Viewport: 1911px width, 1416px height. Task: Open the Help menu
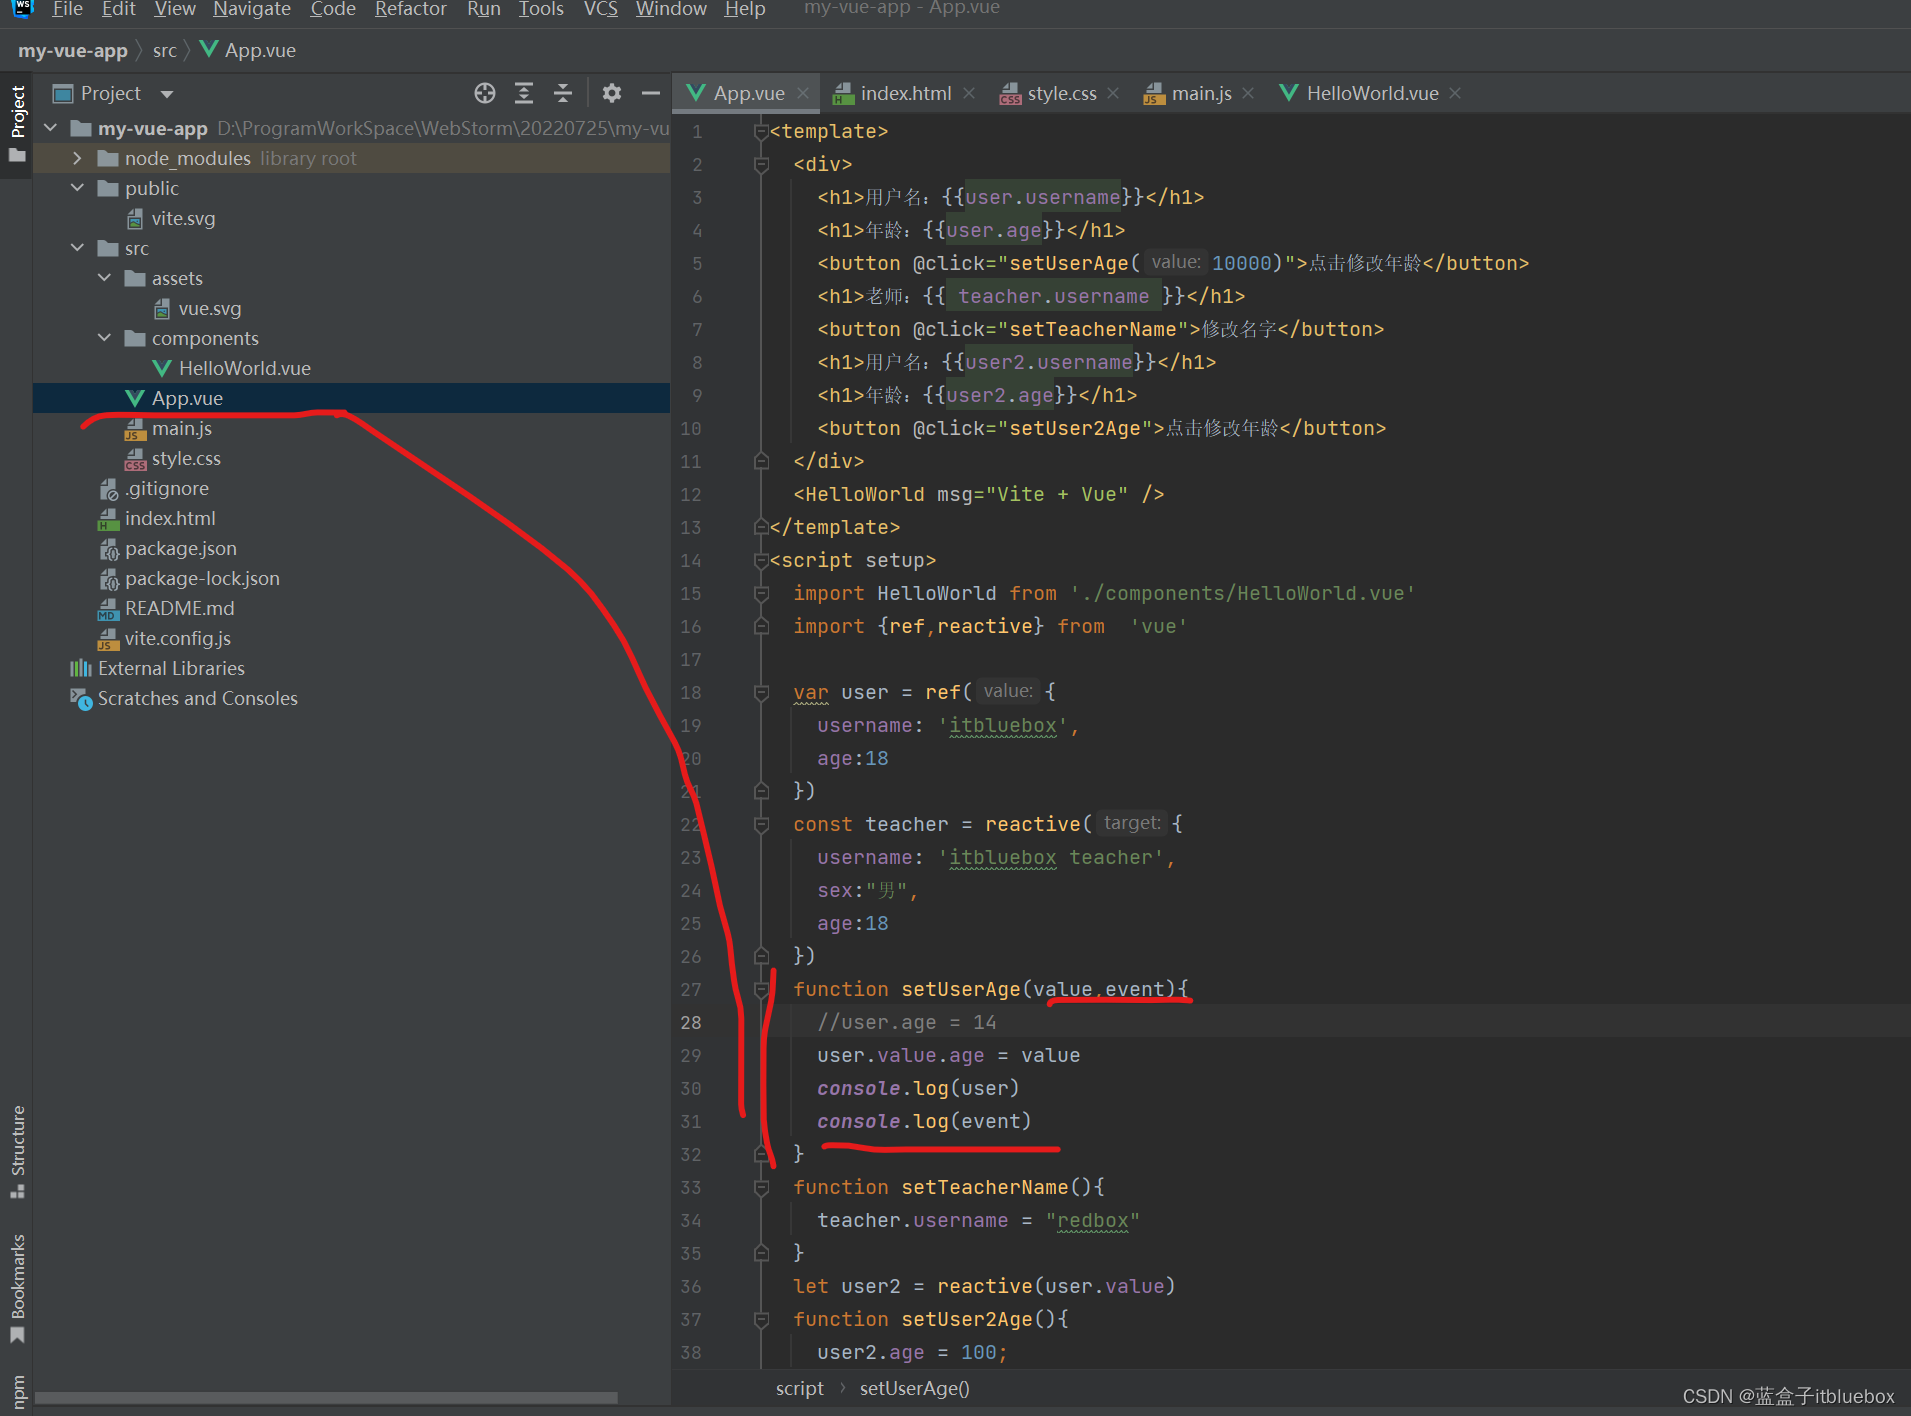[x=745, y=9]
